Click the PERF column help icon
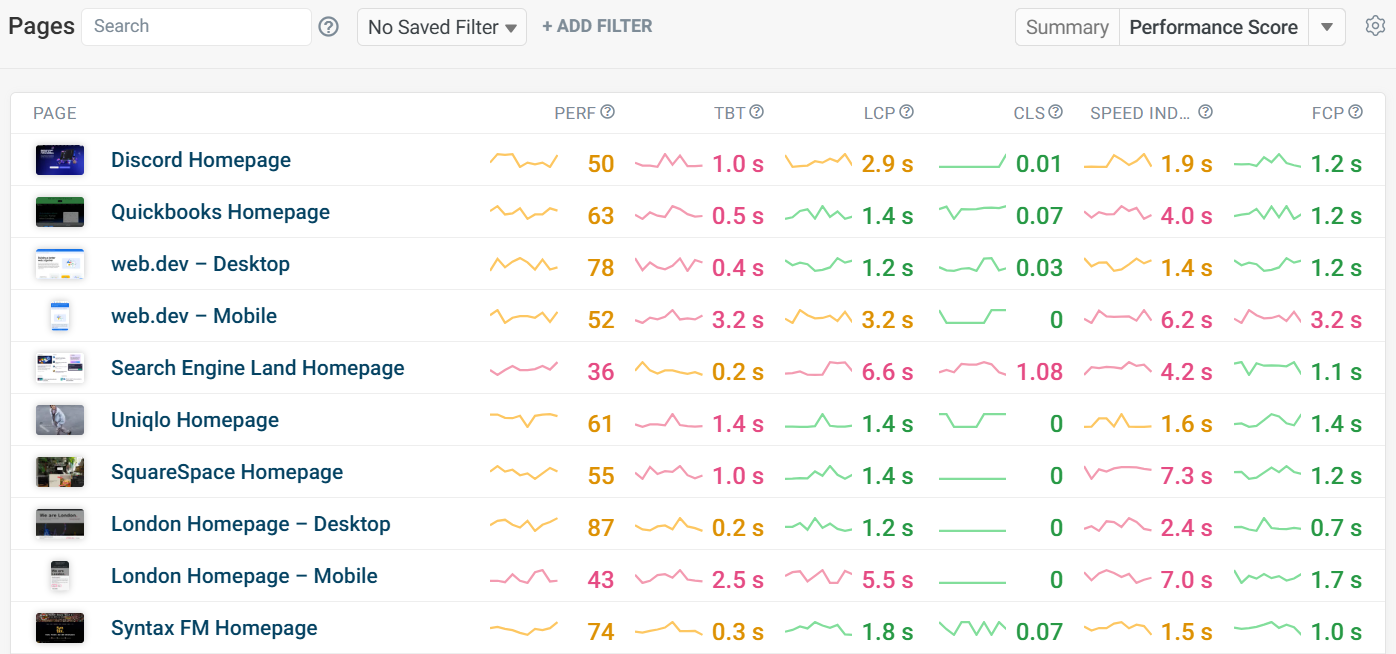Image resolution: width=1396 pixels, height=654 pixels. coord(607,112)
